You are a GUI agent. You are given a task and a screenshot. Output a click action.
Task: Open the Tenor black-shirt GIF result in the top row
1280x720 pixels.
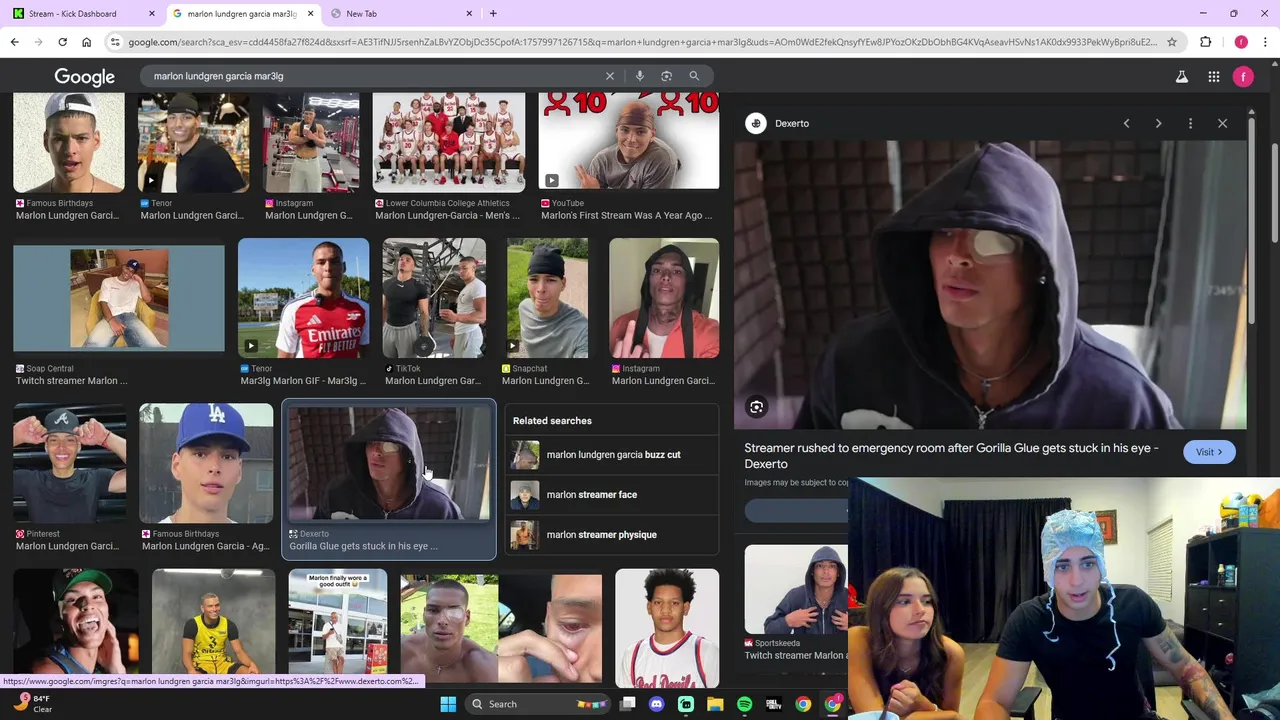pos(194,141)
